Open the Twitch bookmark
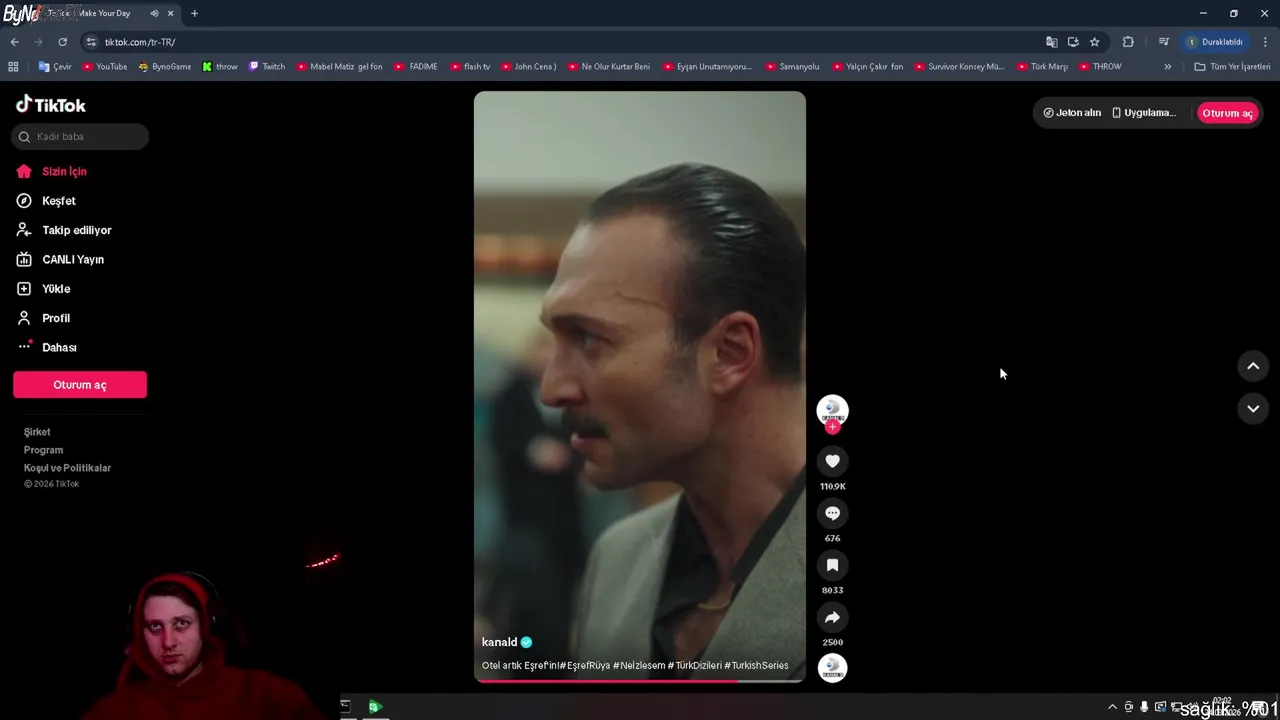Screen dimensions: 1280x720 click(266, 67)
